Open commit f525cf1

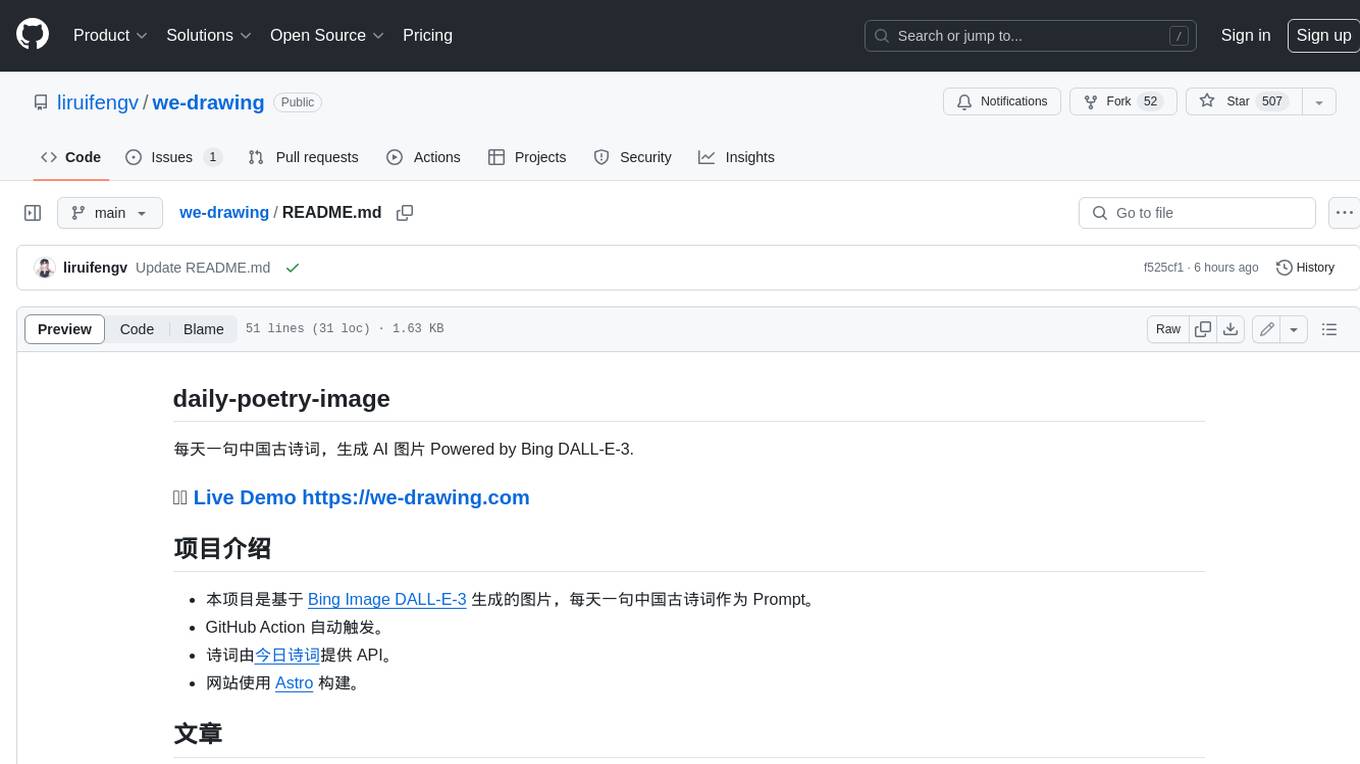click(x=1164, y=268)
